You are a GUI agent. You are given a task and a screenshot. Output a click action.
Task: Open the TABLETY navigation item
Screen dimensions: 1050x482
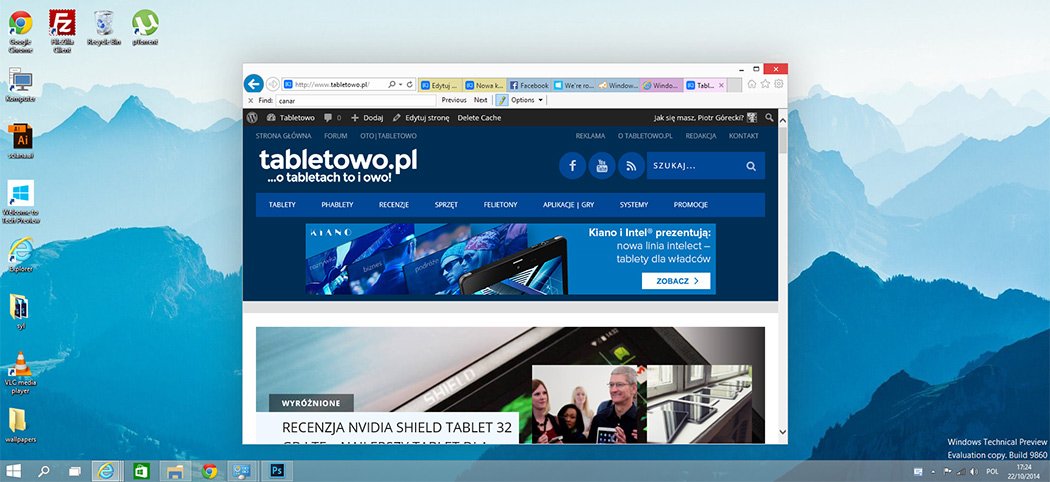click(282, 205)
